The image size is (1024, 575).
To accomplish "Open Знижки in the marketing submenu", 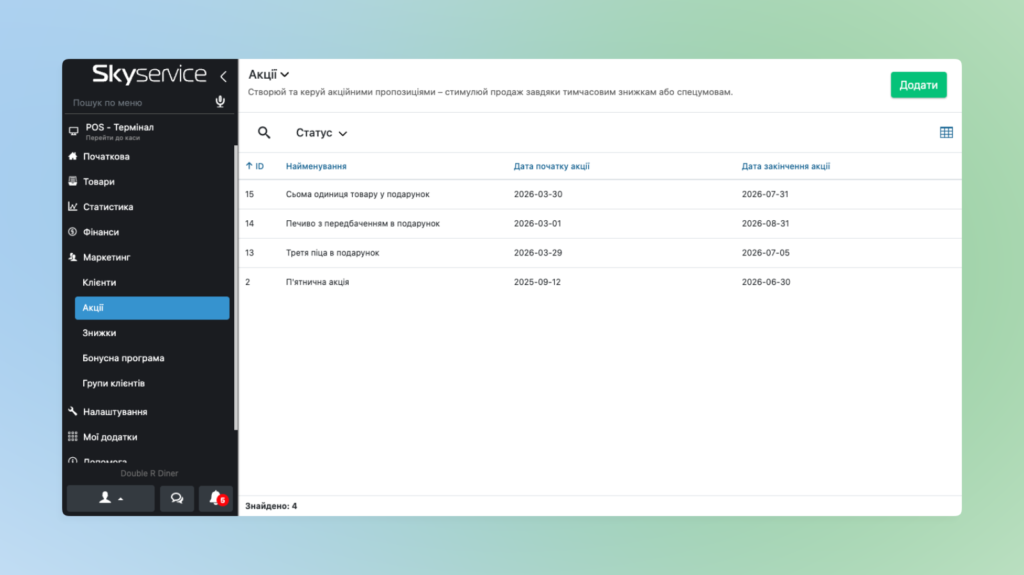I will coord(99,333).
